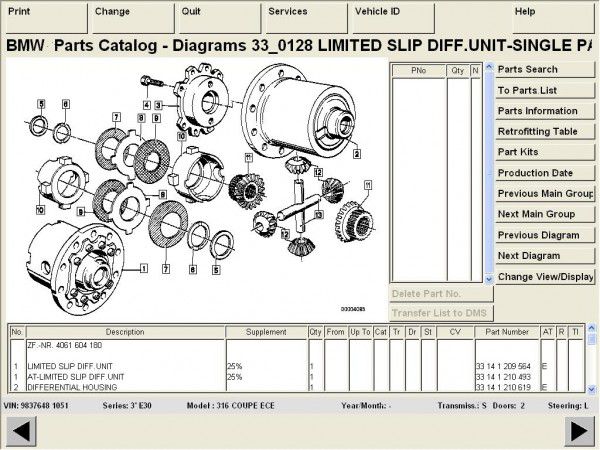This screenshot has width=600, height=450.
Task: Click callout 6 at top left of diagram
Action: [66, 104]
